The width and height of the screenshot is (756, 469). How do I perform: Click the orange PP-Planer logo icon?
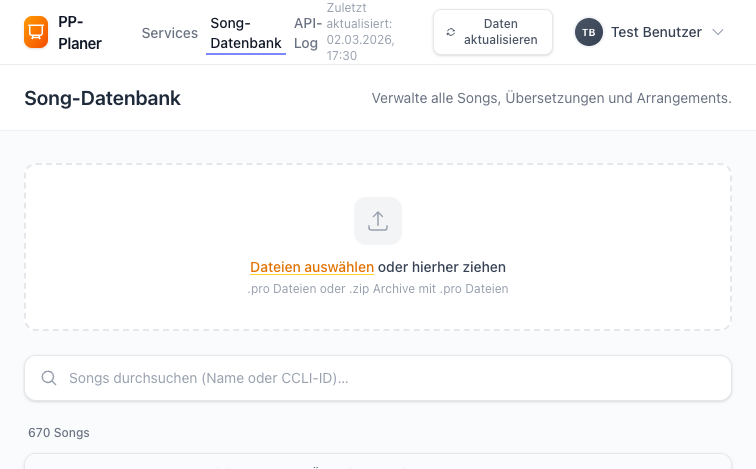(x=36, y=32)
